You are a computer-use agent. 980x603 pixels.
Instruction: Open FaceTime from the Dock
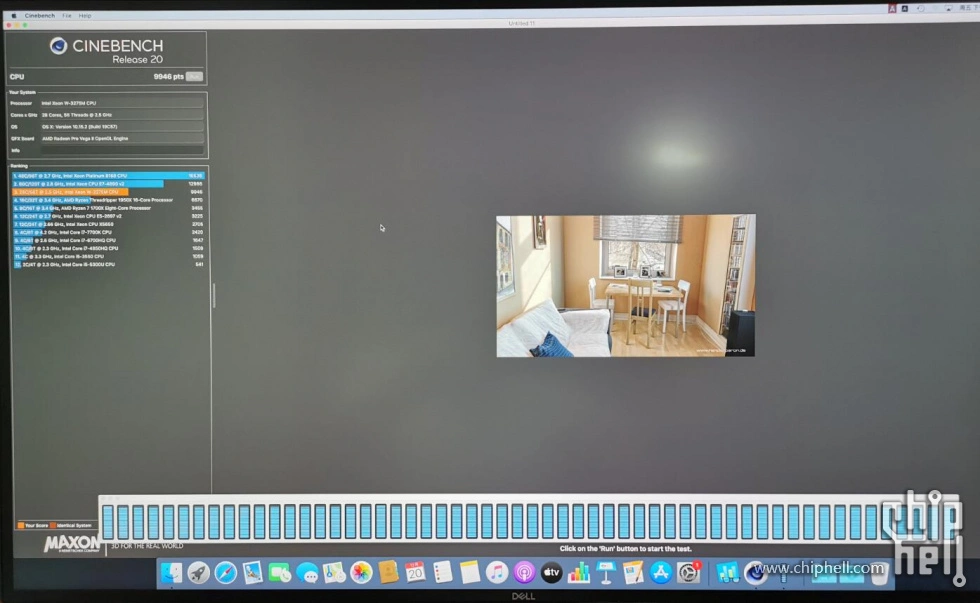[279, 572]
